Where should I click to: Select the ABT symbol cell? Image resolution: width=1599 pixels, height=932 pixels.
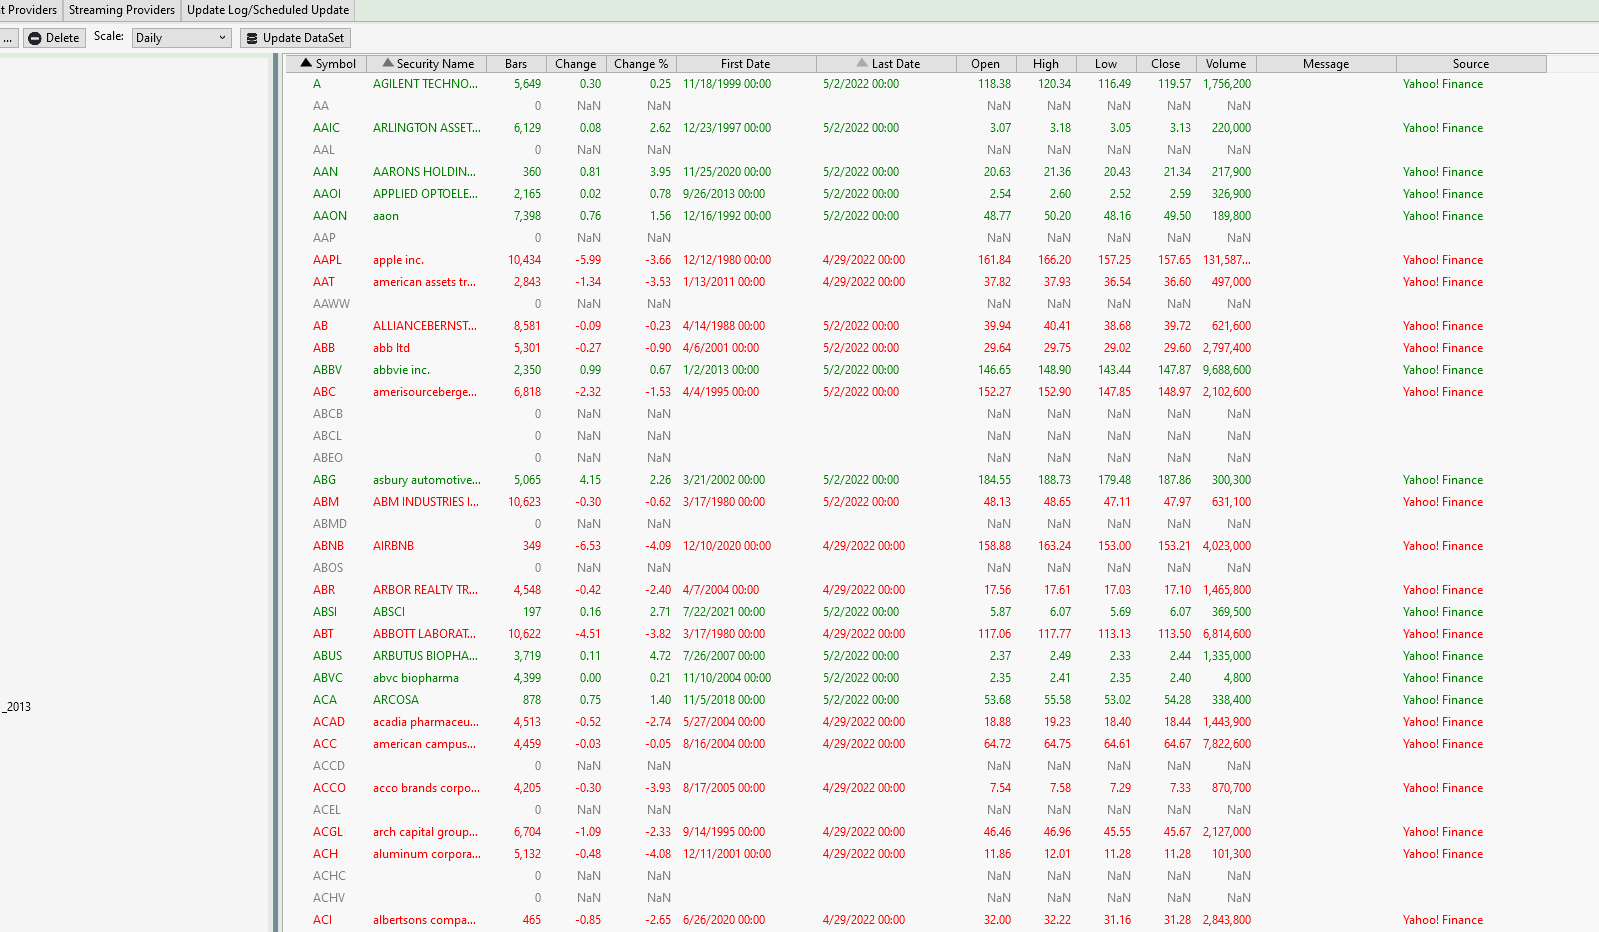pos(323,634)
